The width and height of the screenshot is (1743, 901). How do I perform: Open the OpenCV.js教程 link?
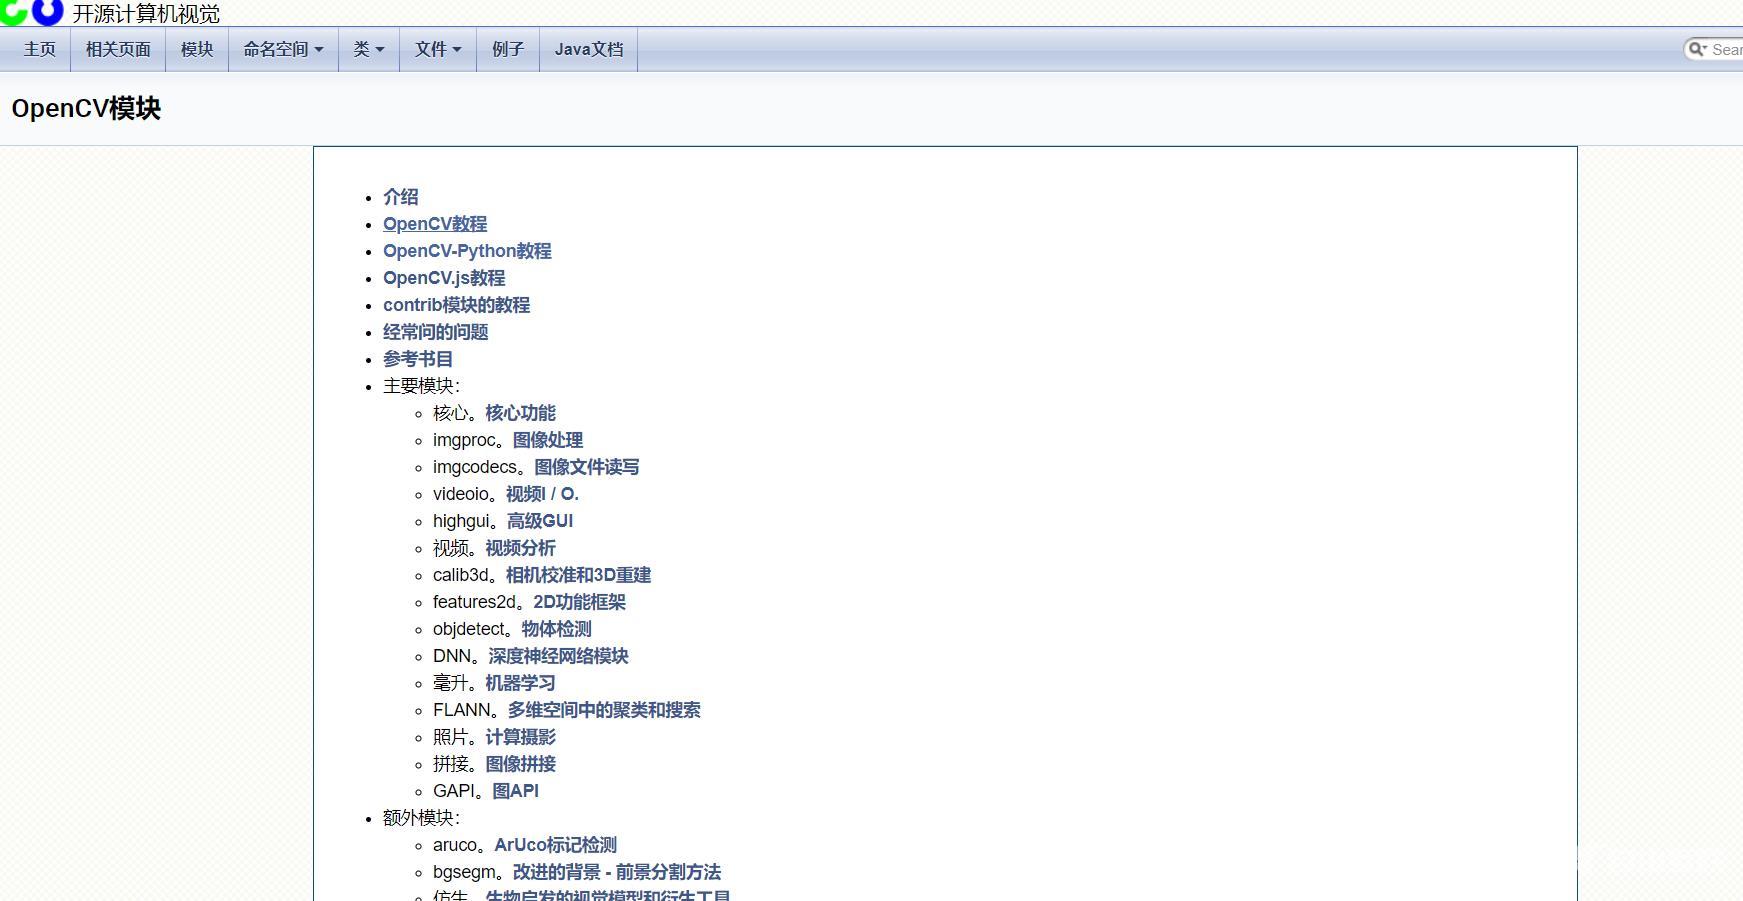(444, 278)
